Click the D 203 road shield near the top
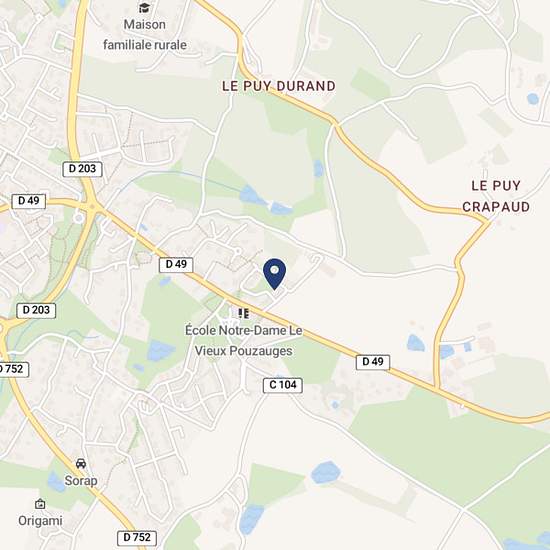The width and height of the screenshot is (550, 550). [82, 169]
